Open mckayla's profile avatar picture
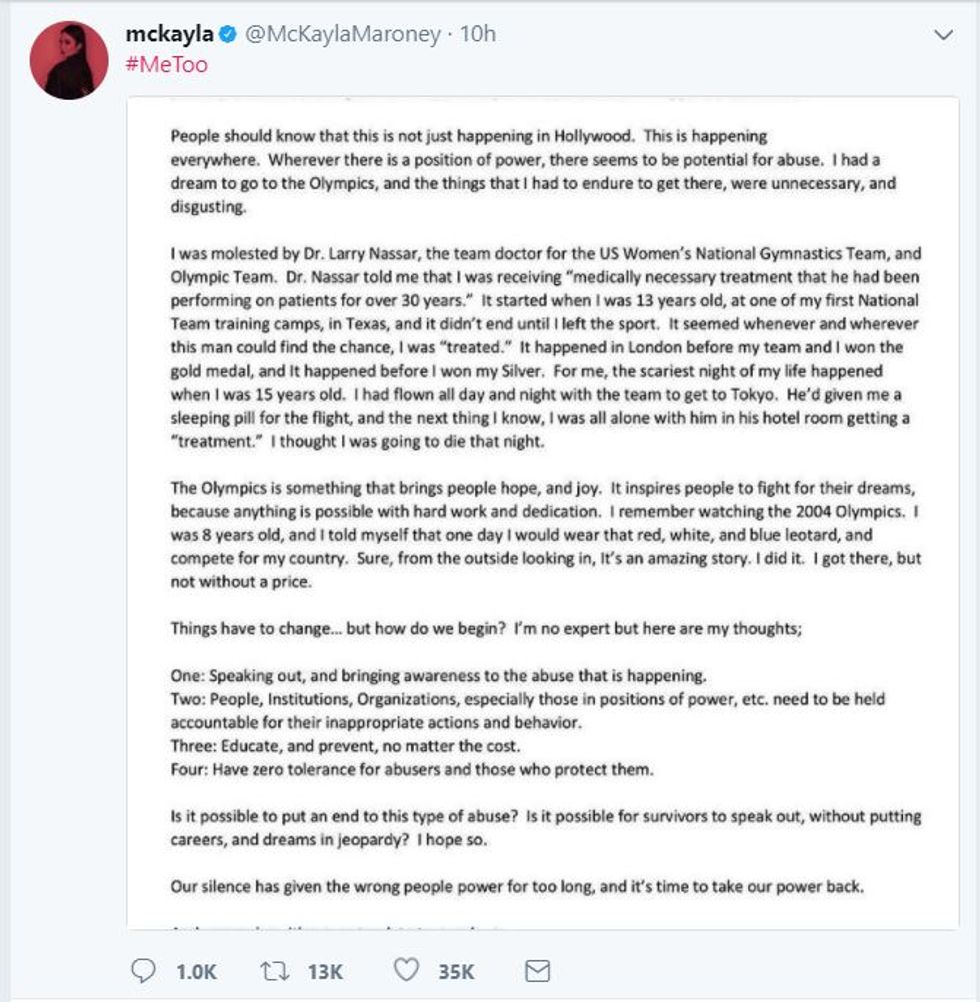The width and height of the screenshot is (980, 1002). pyautogui.click(x=69, y=59)
